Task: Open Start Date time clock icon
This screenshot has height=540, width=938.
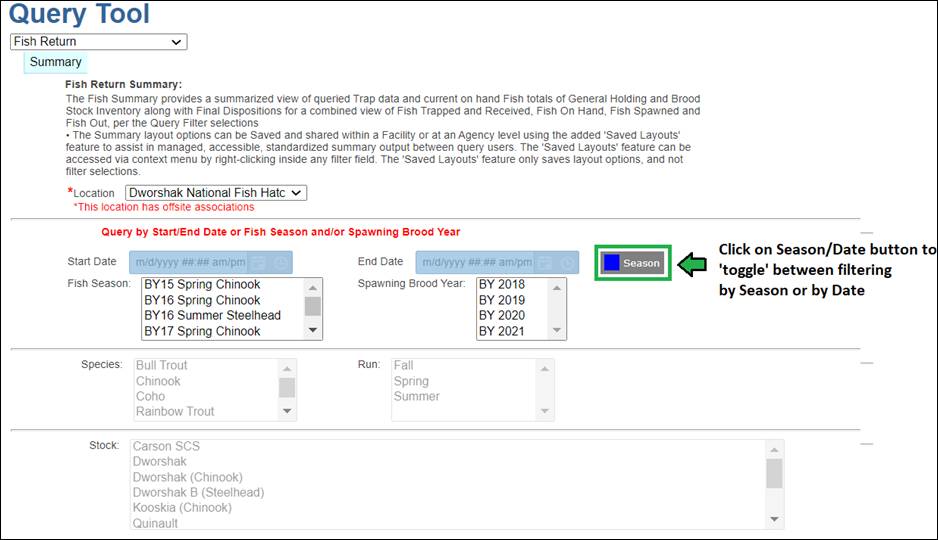Action: pyautogui.click(x=281, y=263)
